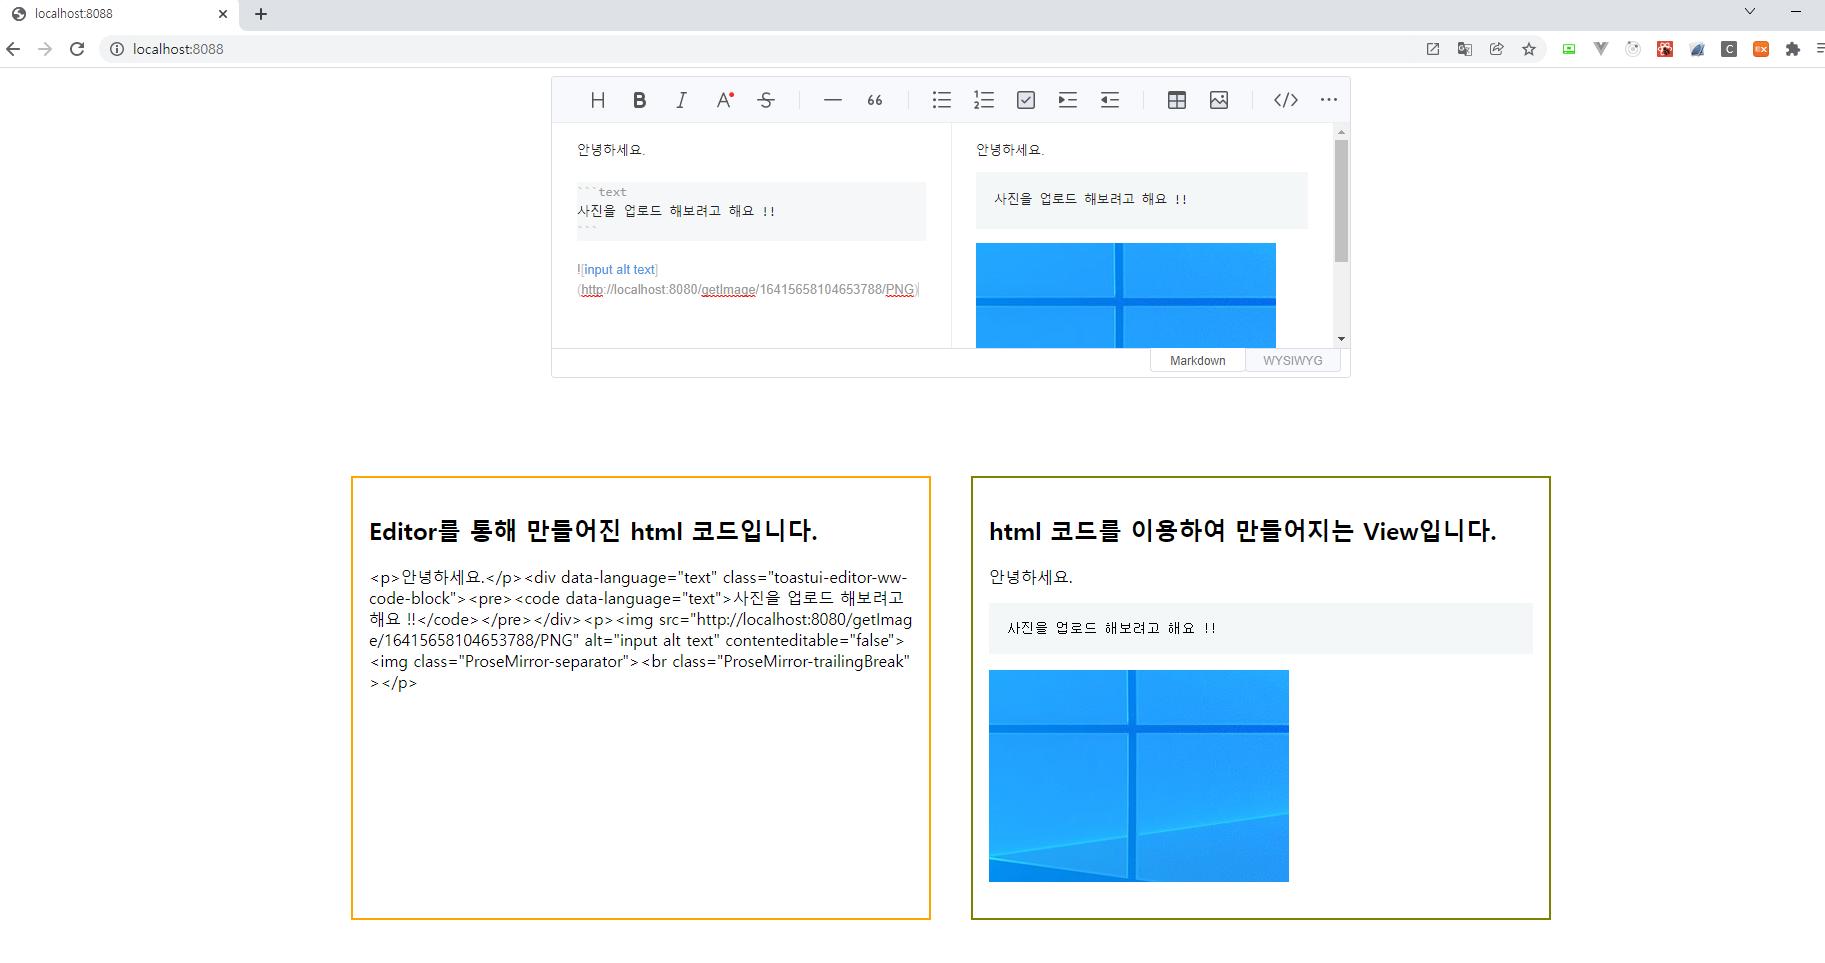
Task: Click the orange extension icon
Action: point(1761,49)
